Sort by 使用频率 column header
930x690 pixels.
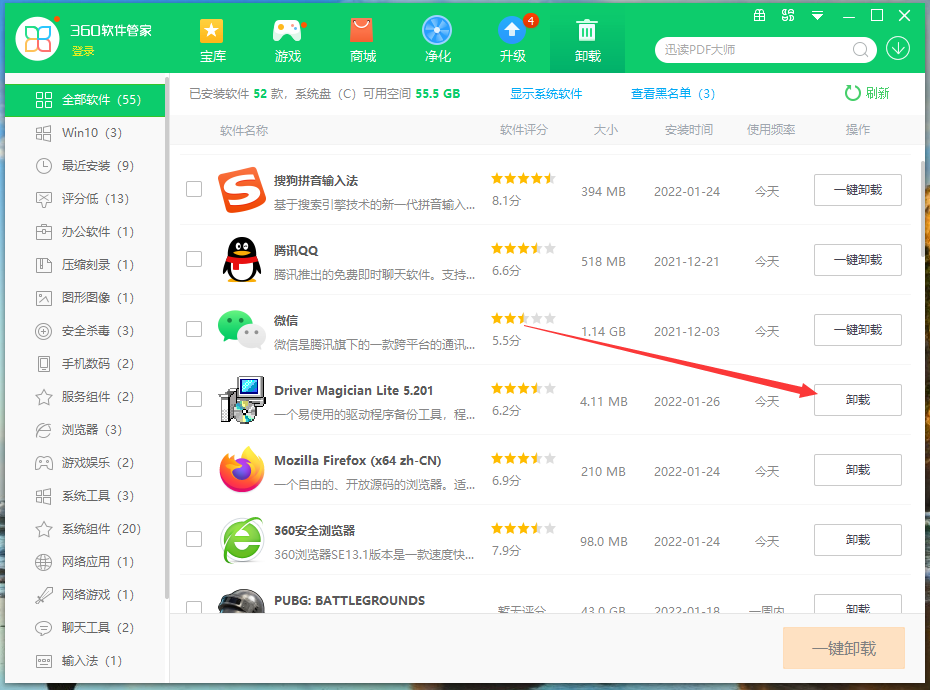pyautogui.click(x=770, y=130)
